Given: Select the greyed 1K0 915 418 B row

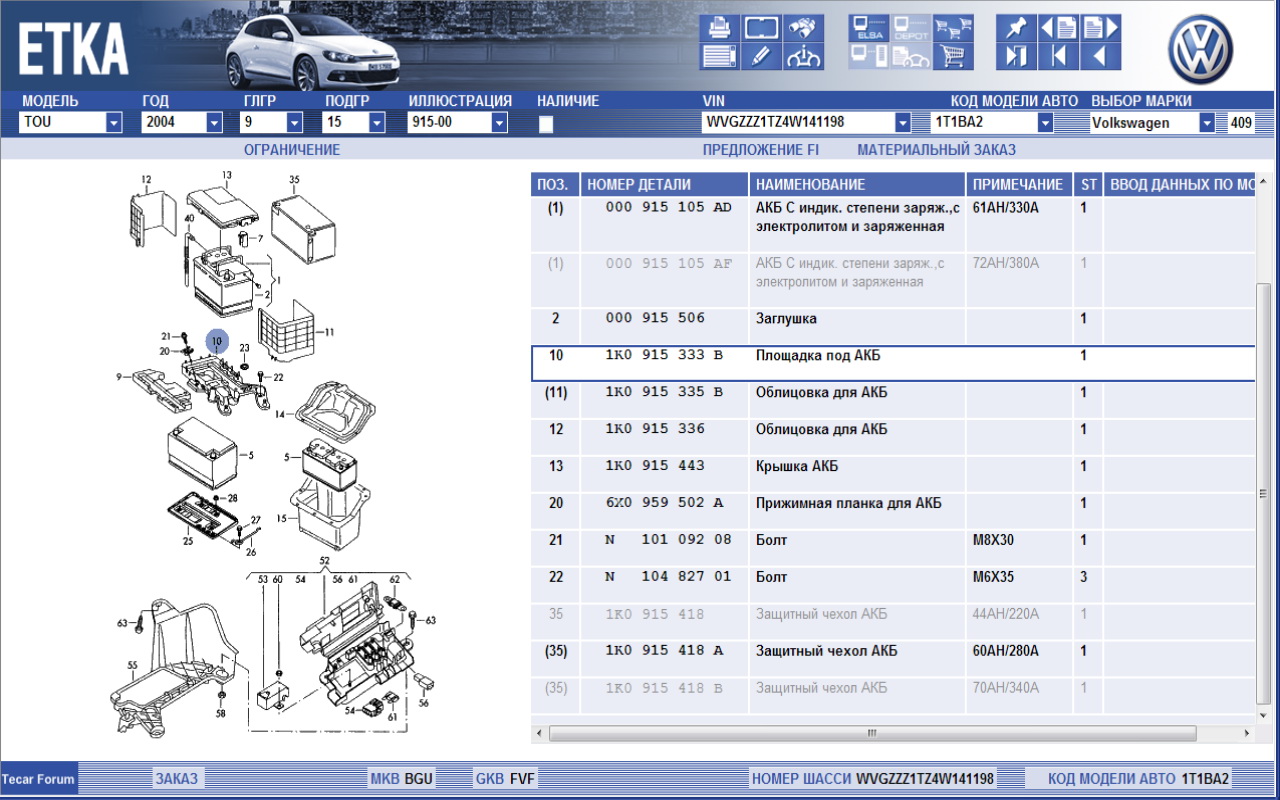Looking at the screenshot, I should pos(893,697).
